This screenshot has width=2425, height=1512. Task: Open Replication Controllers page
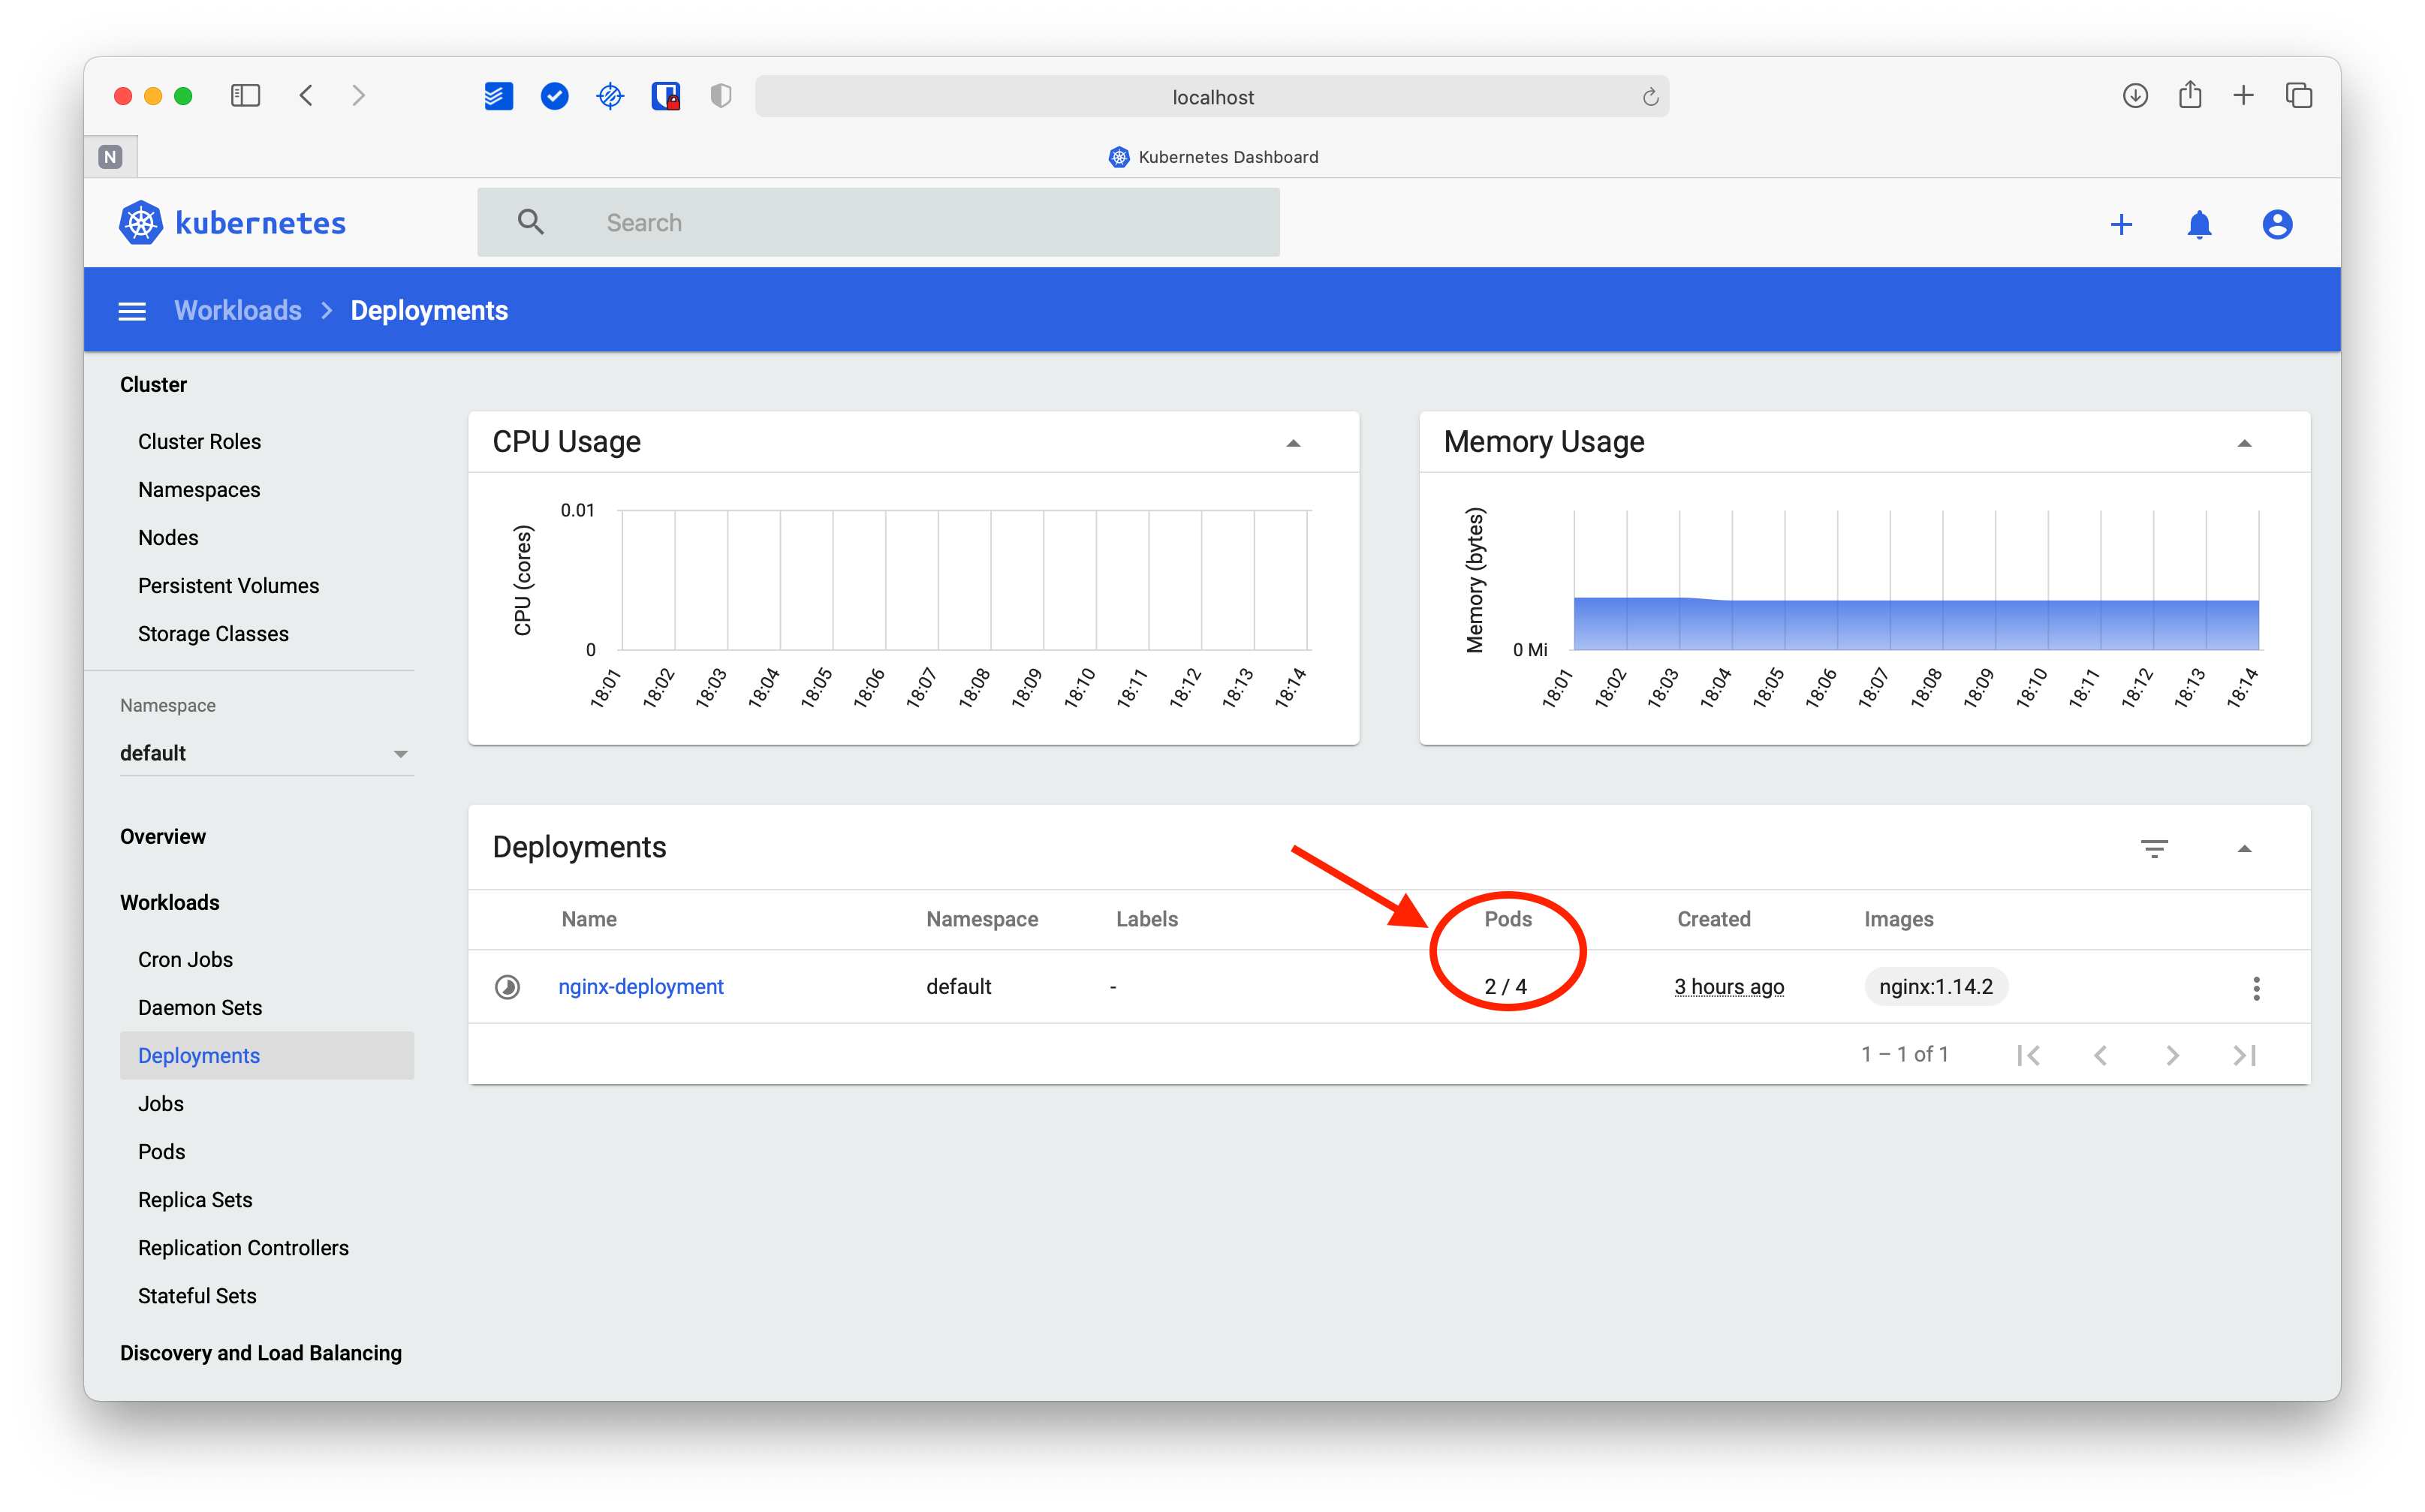[x=243, y=1247]
